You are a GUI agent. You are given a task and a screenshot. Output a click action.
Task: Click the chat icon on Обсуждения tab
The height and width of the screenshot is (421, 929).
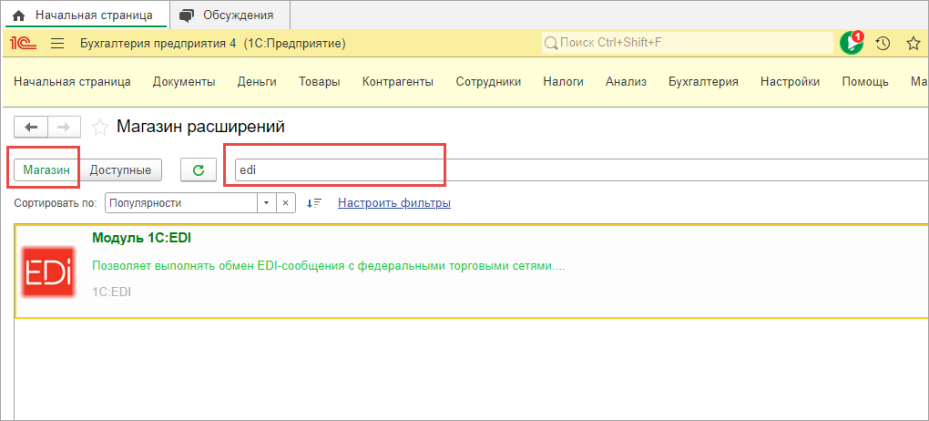tap(187, 15)
